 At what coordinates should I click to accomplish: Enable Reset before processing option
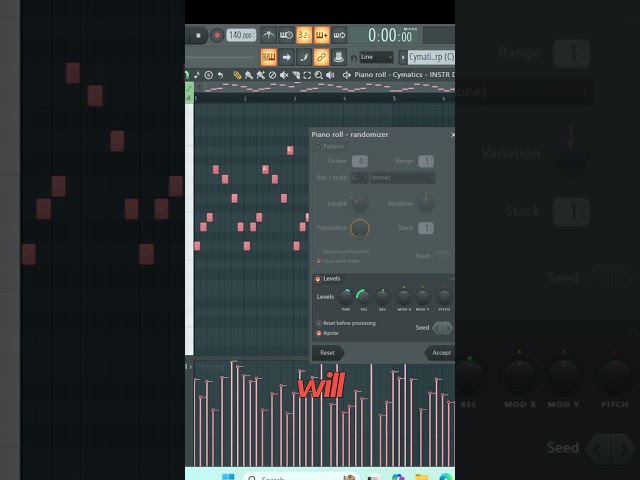(319, 323)
